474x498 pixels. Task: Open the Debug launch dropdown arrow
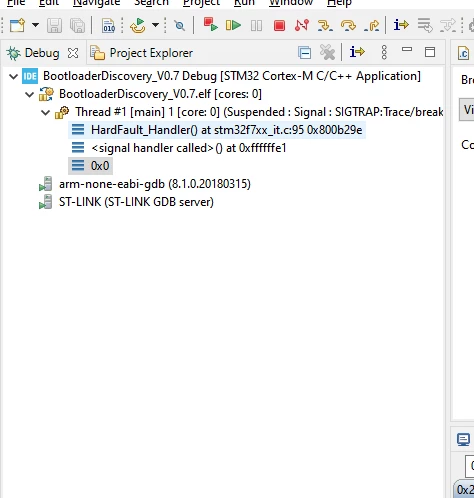tap(155, 25)
